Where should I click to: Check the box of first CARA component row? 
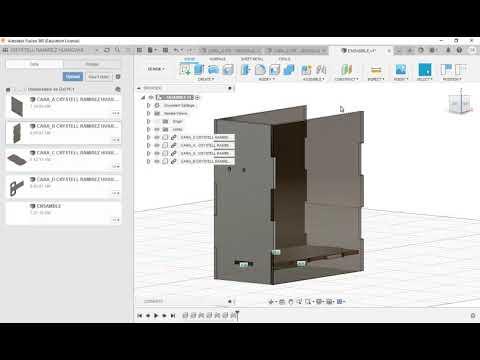[x=165, y=137]
